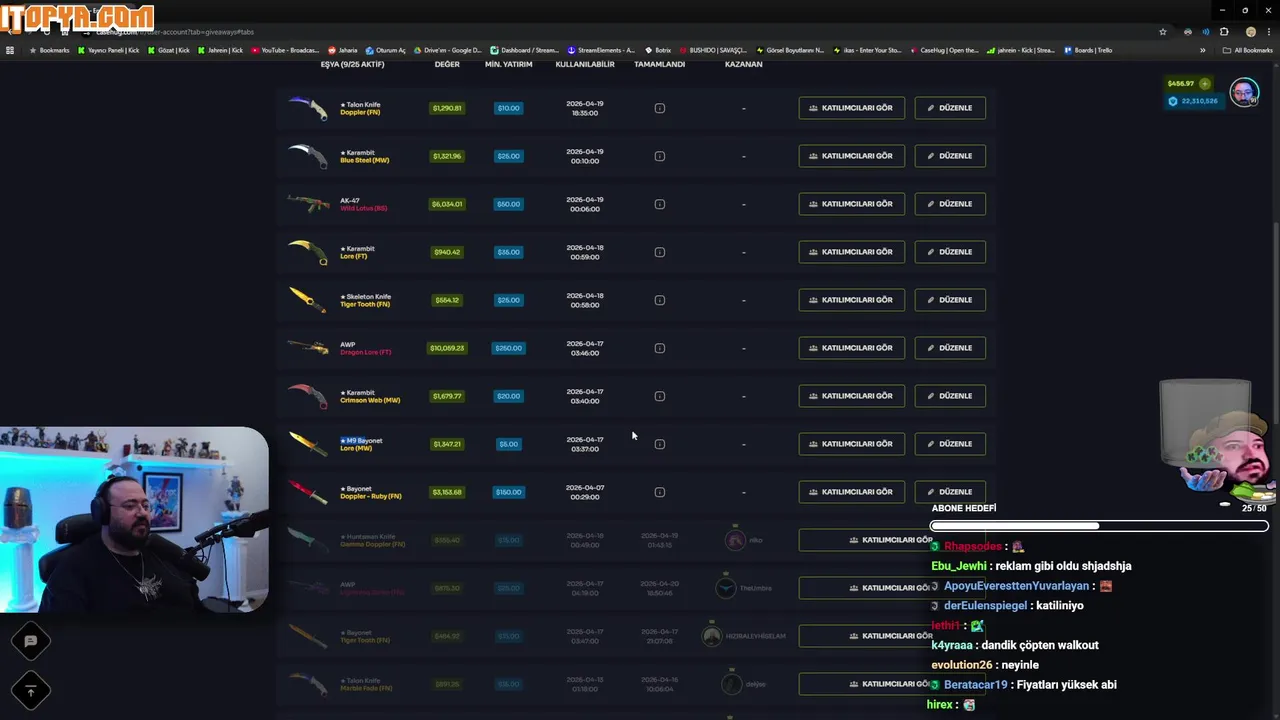The width and height of the screenshot is (1280, 720).
Task: Click the $250.00 minimum deposit badge
Action: tap(508, 348)
